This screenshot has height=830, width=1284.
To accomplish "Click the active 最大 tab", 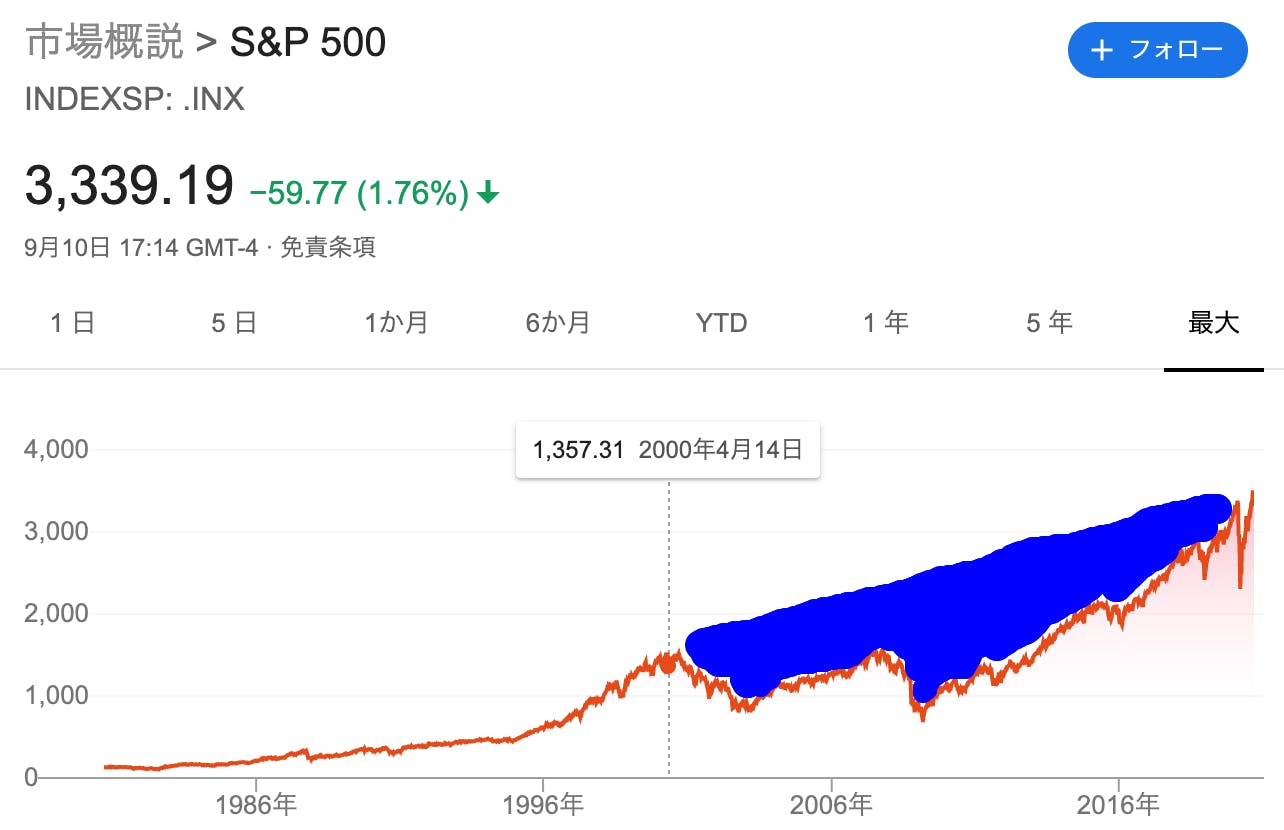I will [x=1214, y=322].
